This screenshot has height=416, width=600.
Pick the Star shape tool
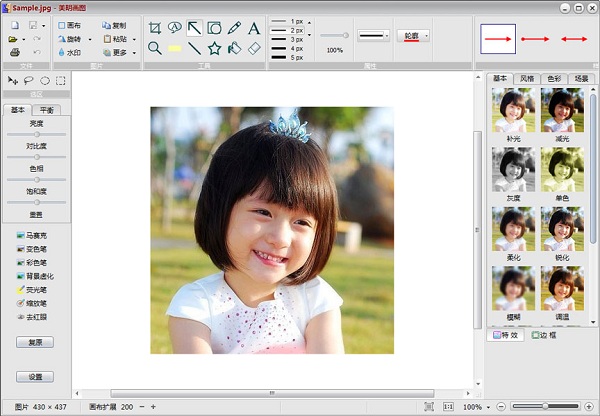214,48
